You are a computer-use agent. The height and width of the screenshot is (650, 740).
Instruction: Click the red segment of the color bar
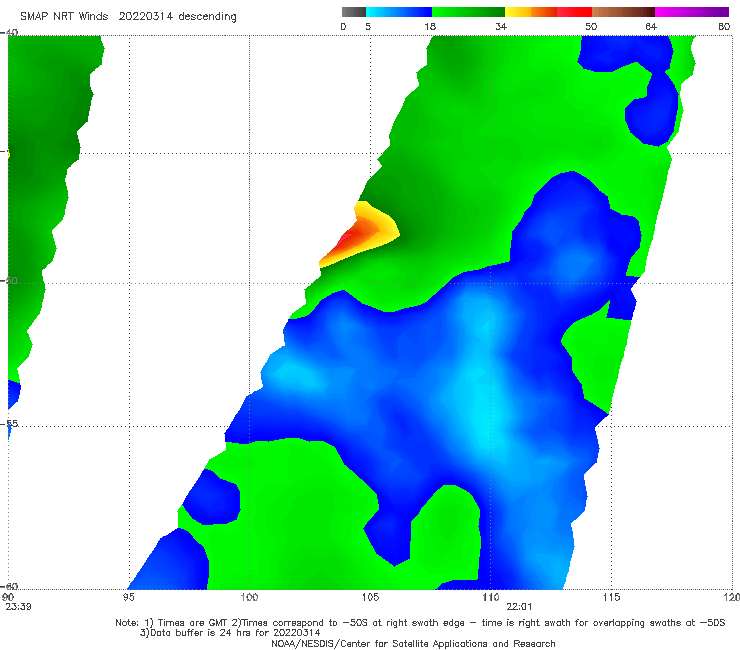tap(574, 12)
